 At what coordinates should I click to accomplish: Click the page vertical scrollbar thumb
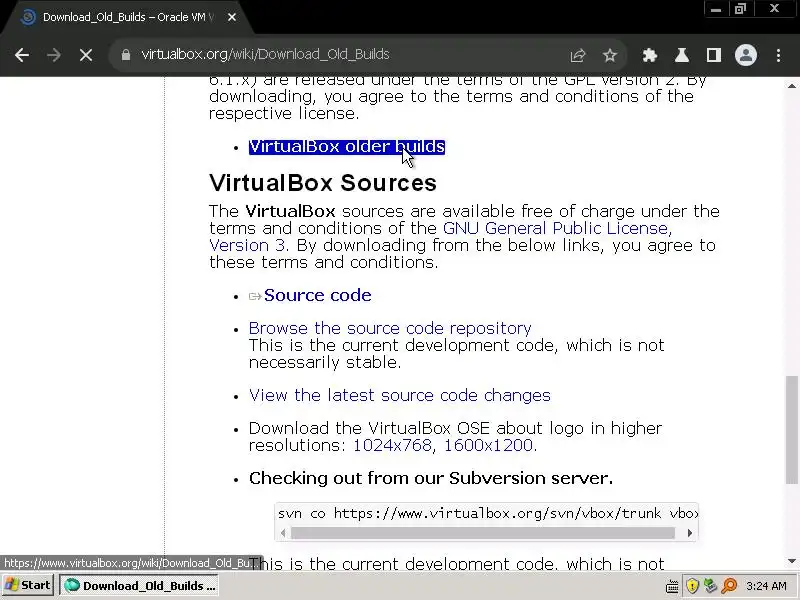(x=791, y=430)
